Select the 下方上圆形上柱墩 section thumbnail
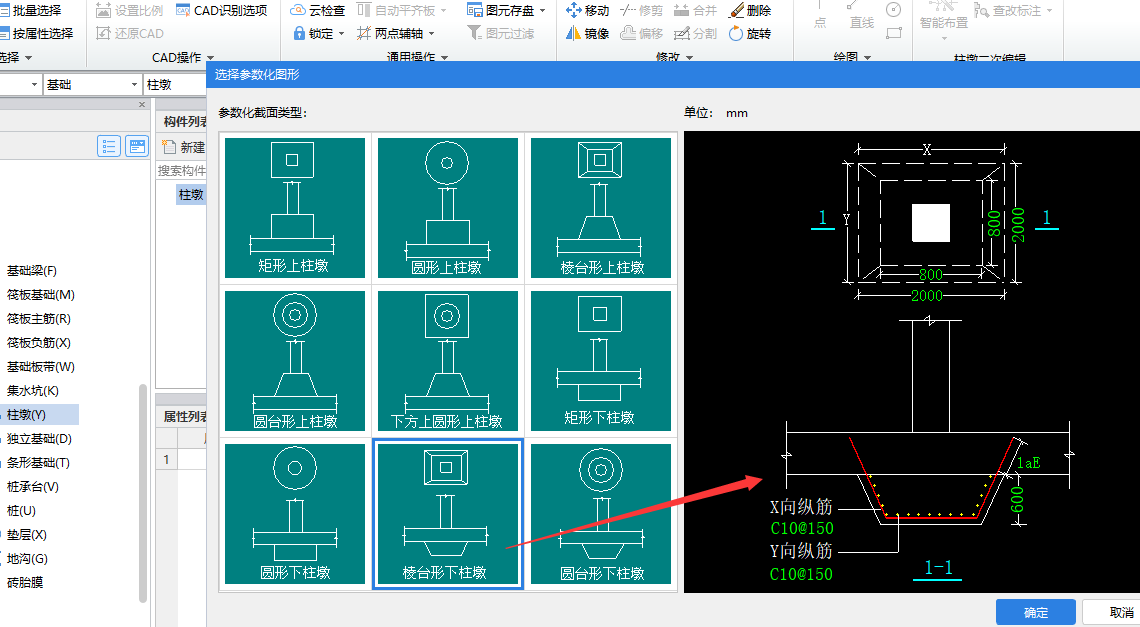Screen dimensions: 1140x627 (x=448, y=361)
